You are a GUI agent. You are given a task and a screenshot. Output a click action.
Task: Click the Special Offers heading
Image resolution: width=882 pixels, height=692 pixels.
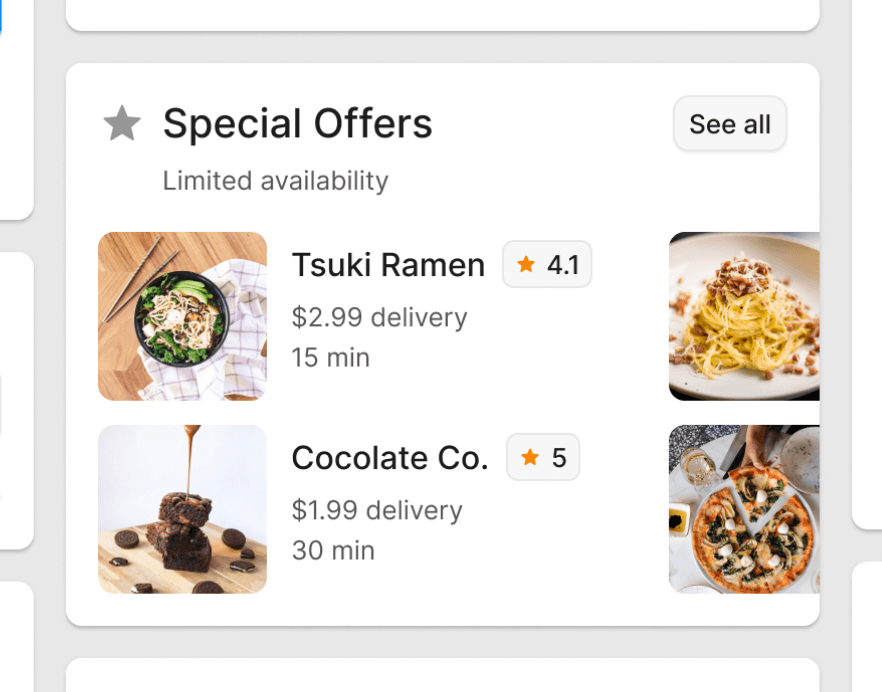298,124
